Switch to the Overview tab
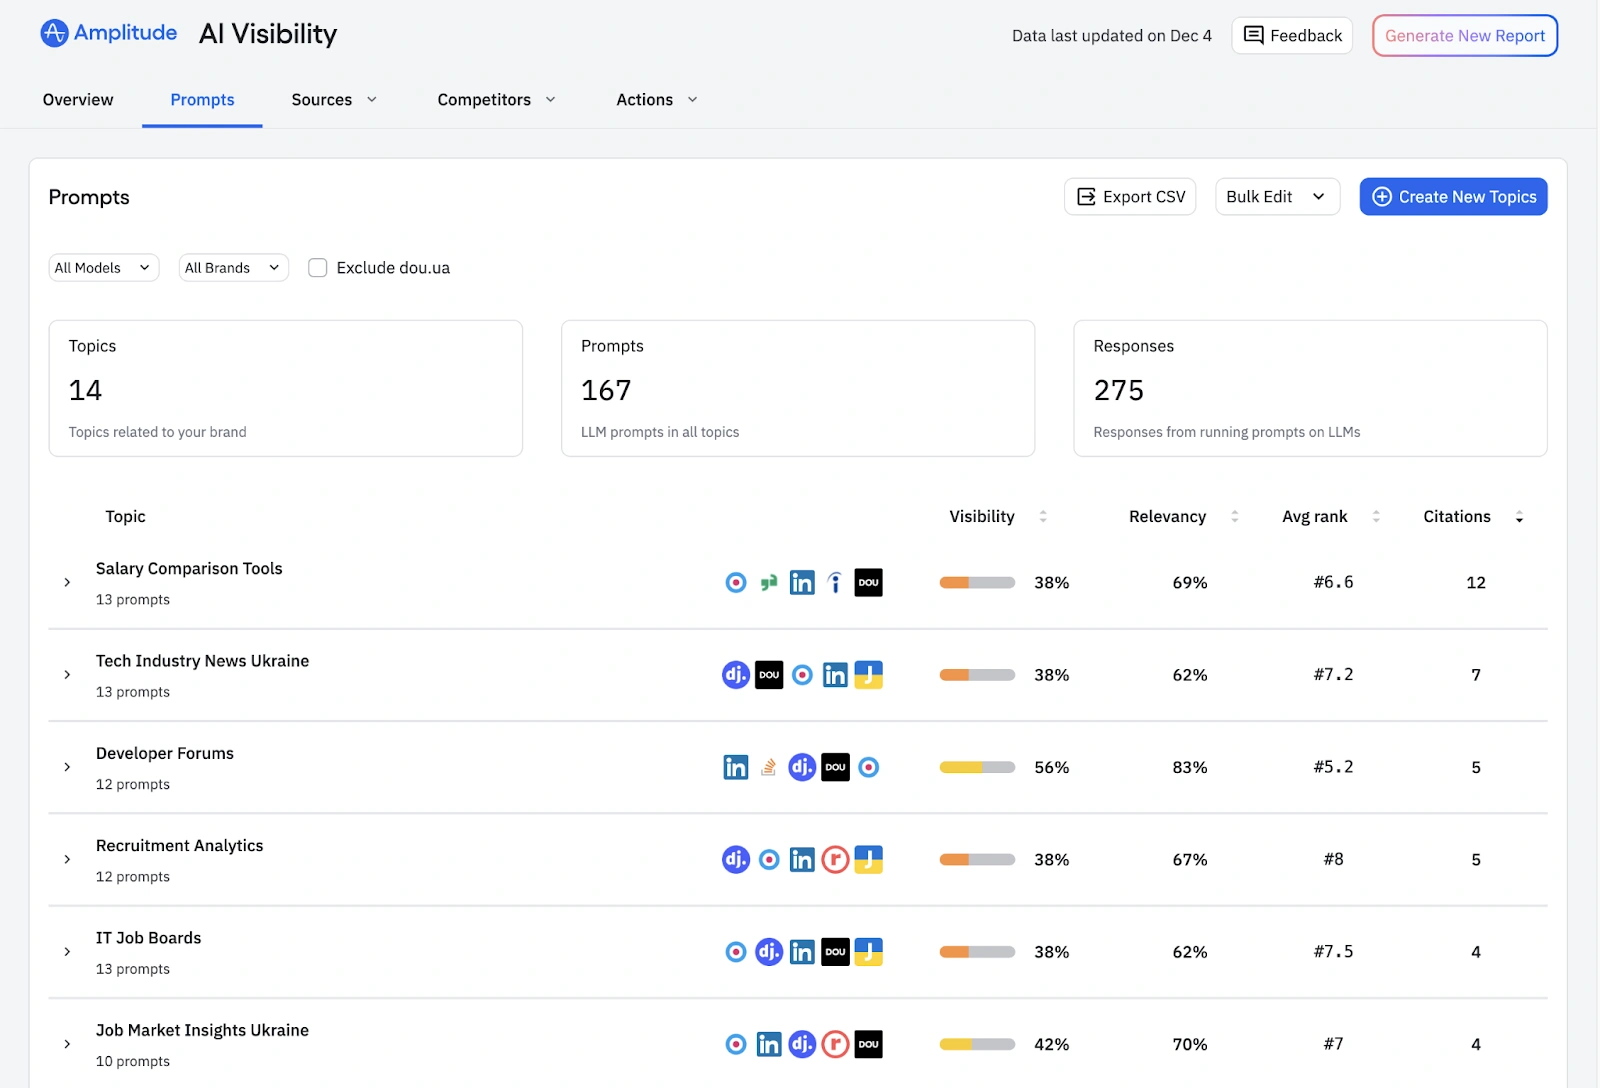1600x1088 pixels. (78, 100)
